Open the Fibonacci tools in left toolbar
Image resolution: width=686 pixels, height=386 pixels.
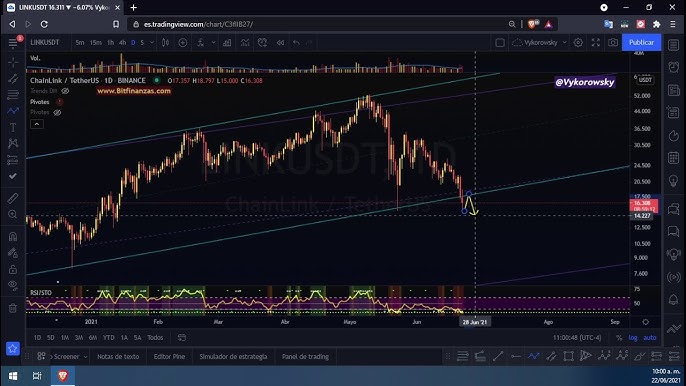coord(13,95)
